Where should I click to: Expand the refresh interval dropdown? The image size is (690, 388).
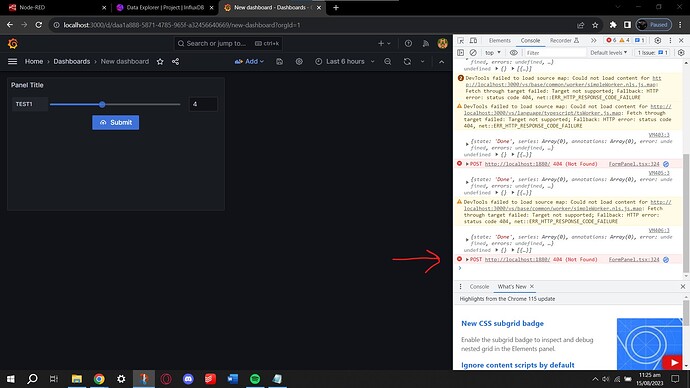[x=422, y=62]
